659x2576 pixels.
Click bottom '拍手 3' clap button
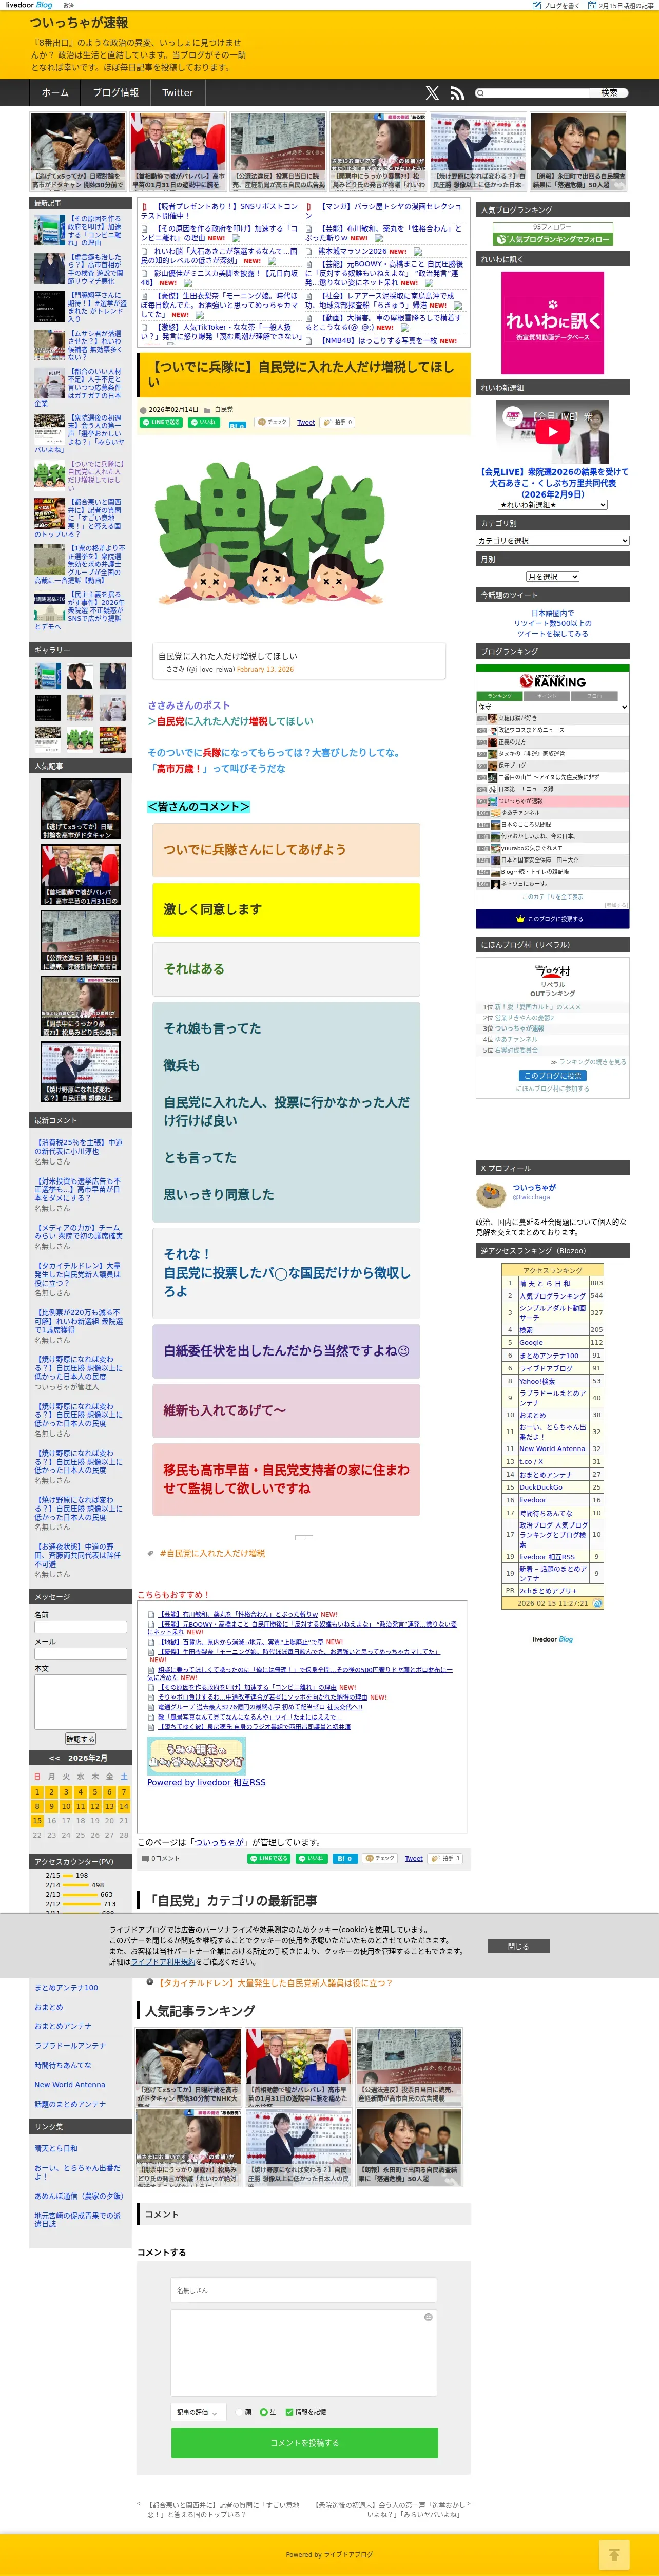coord(446,1858)
